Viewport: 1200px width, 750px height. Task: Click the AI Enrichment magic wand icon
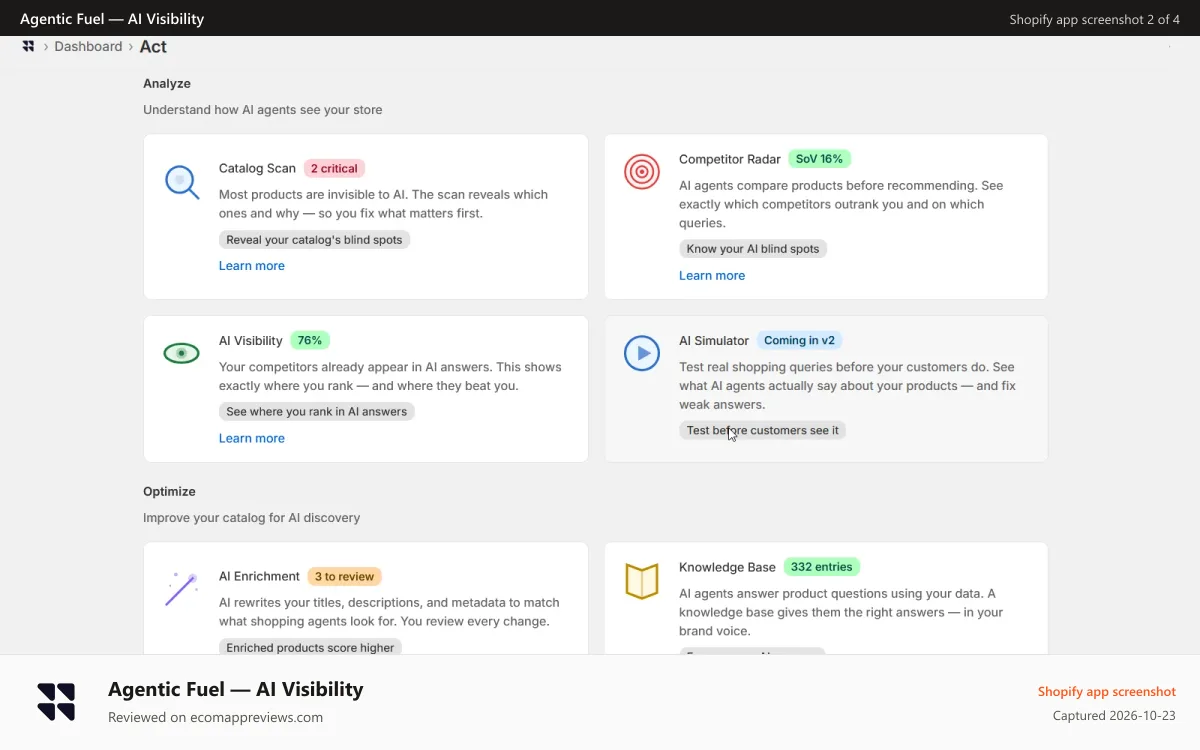click(181, 589)
